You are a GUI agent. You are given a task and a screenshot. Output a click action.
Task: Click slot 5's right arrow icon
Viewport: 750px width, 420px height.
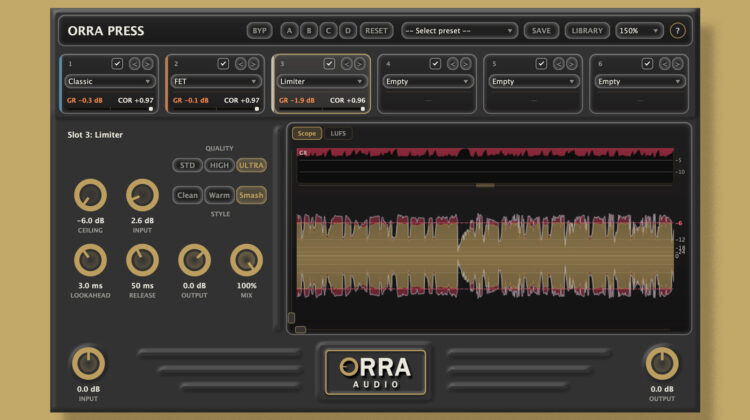572,64
